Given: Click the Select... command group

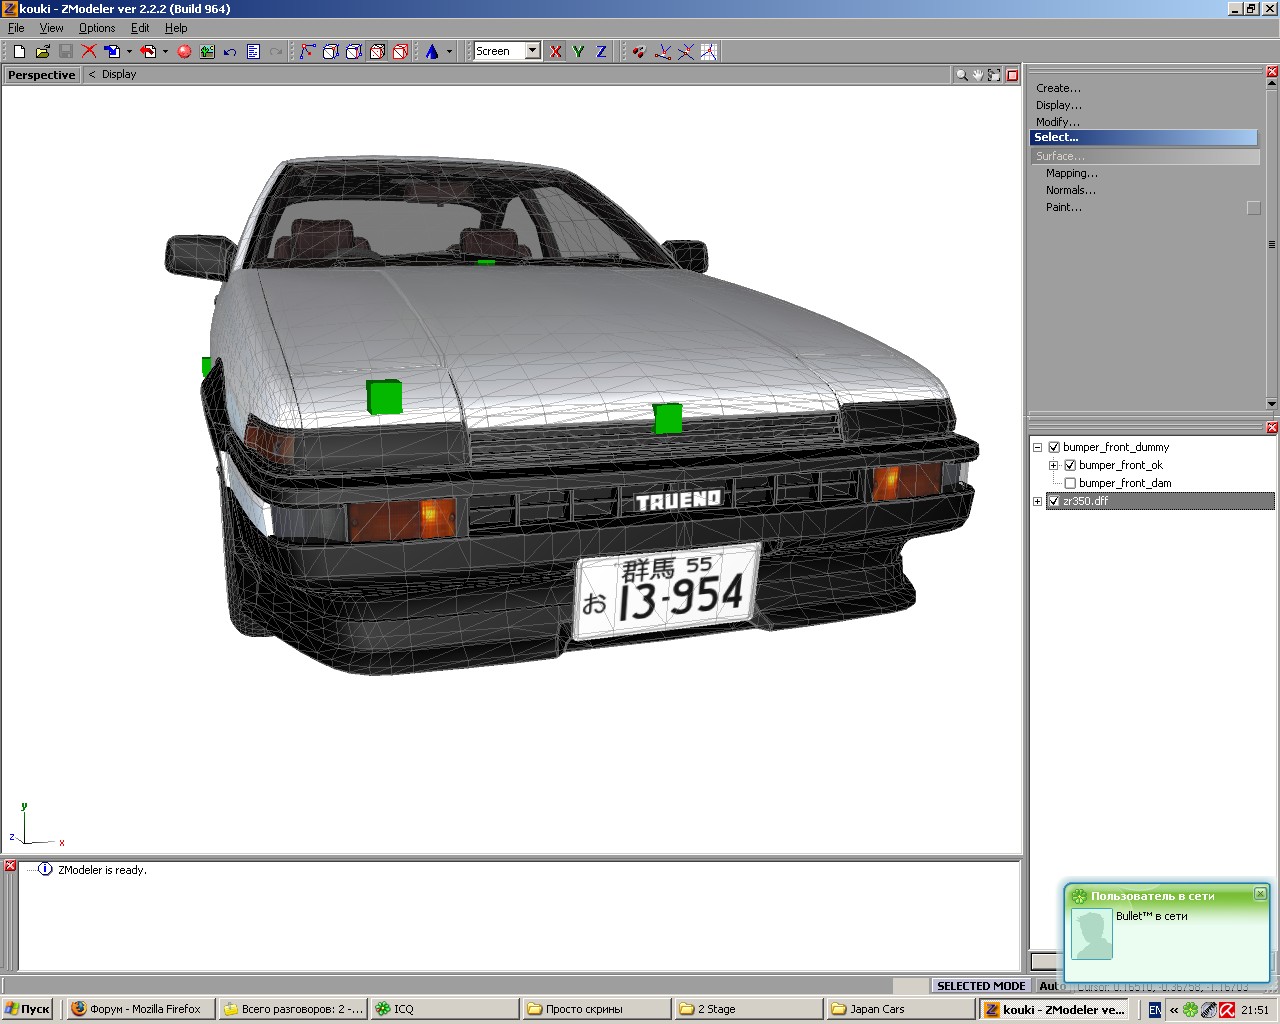Looking at the screenshot, I should tap(1143, 138).
